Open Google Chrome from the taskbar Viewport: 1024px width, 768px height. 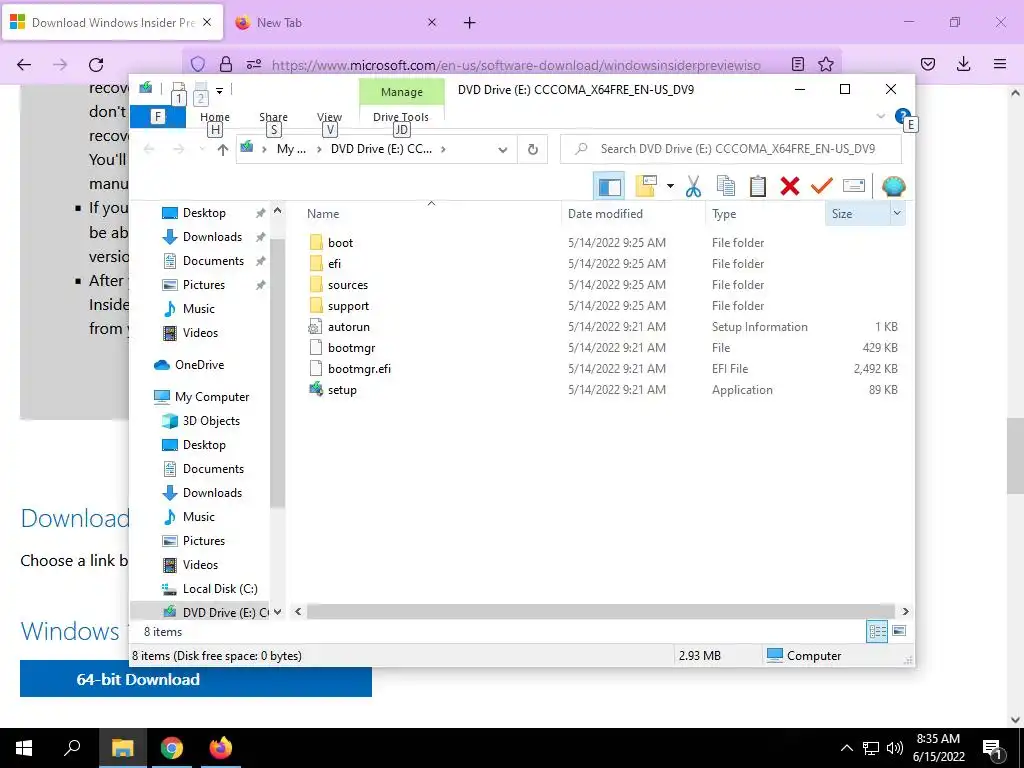(172, 748)
